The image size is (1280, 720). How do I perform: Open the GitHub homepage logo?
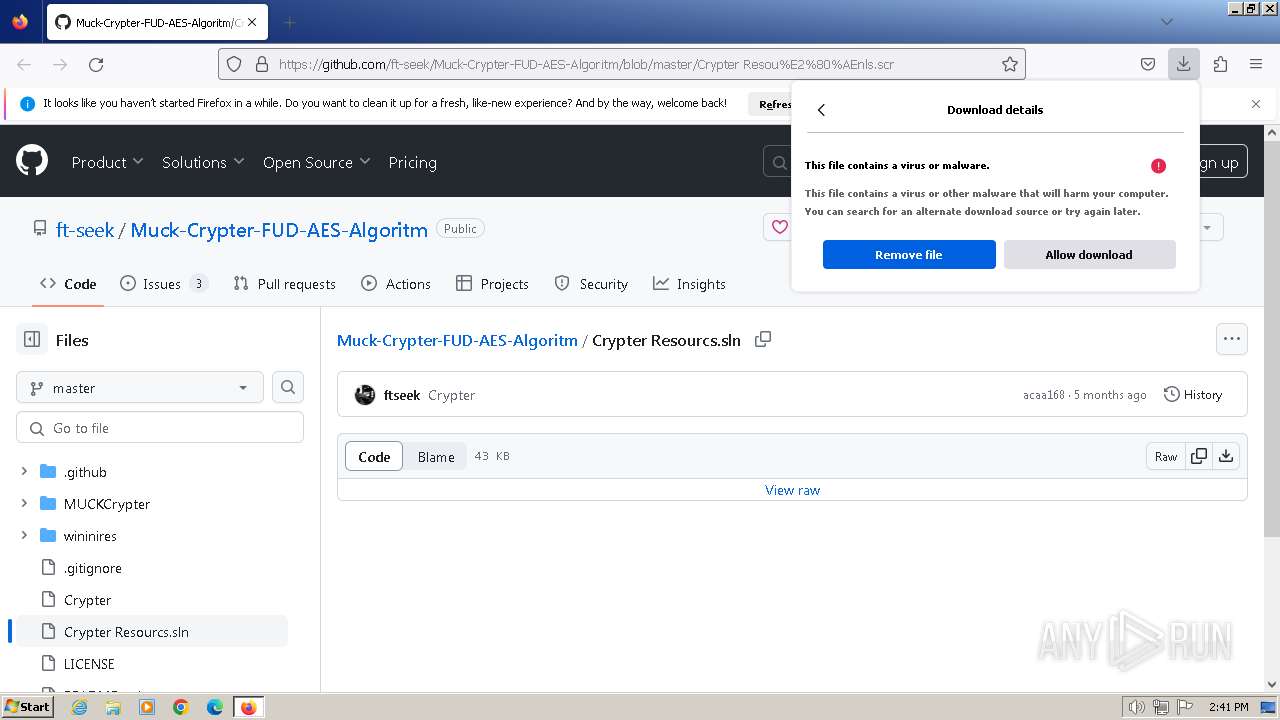(x=32, y=160)
